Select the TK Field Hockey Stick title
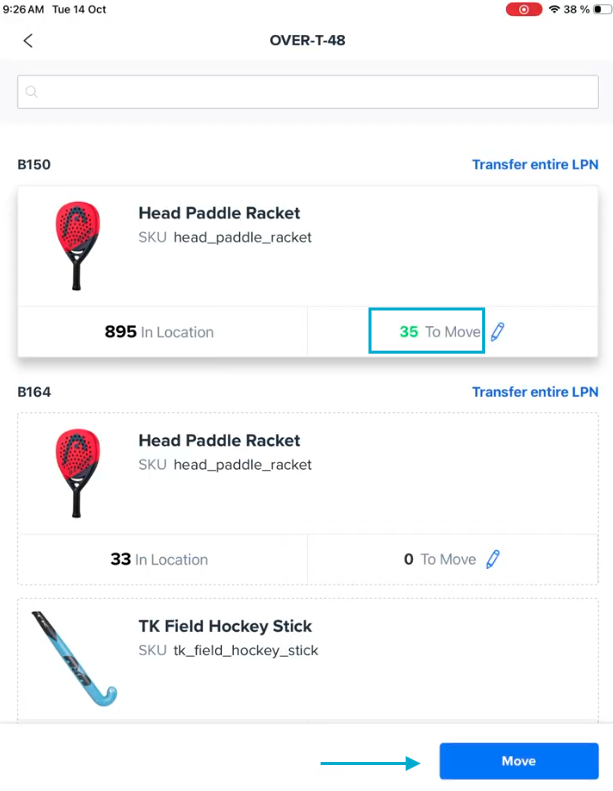This screenshot has width=613, height=791. [225, 626]
